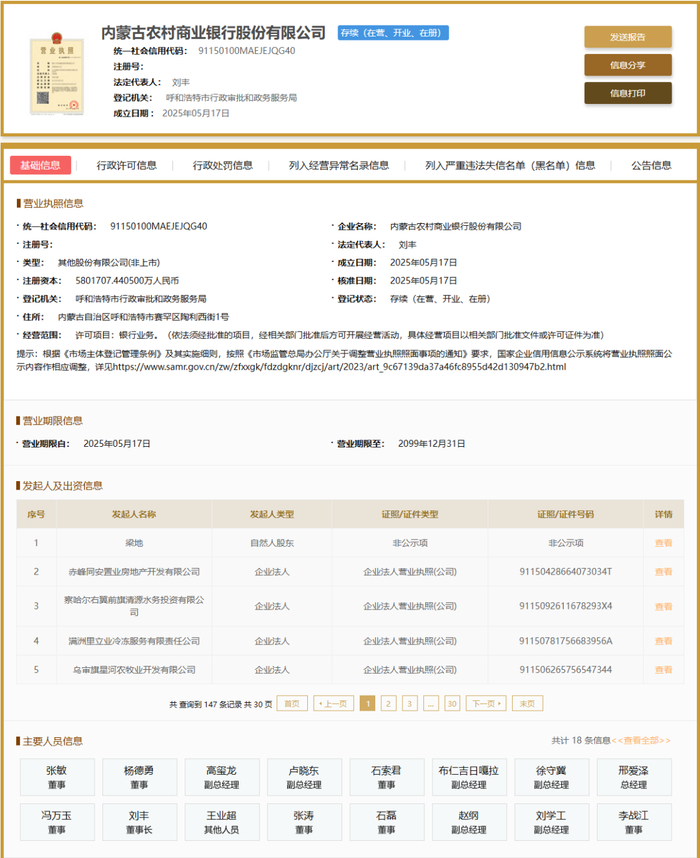Click the business term end date 2099年12月31日
Screen dimensions: 700x858
click(x=431, y=444)
